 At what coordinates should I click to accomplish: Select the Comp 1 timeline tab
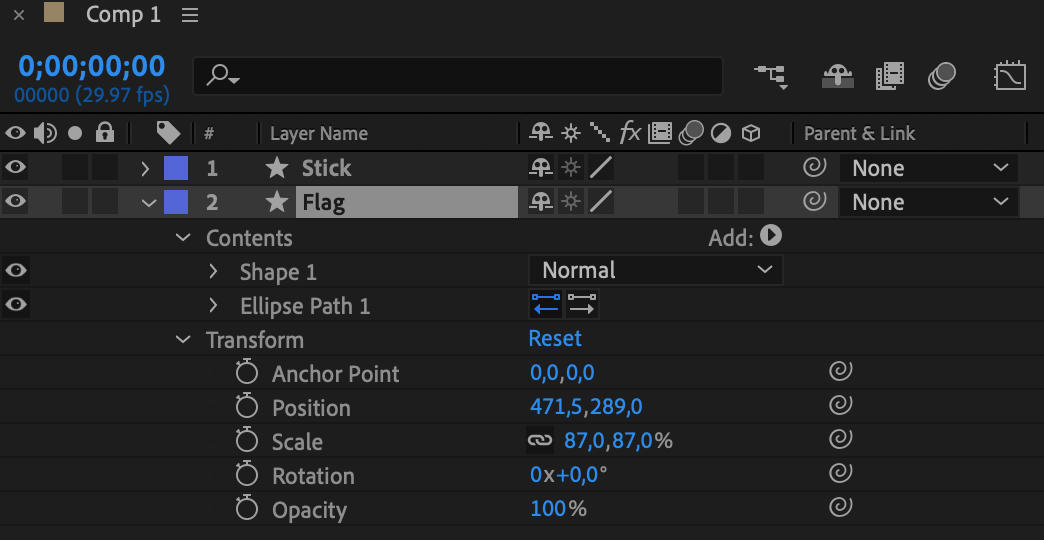[x=122, y=15]
